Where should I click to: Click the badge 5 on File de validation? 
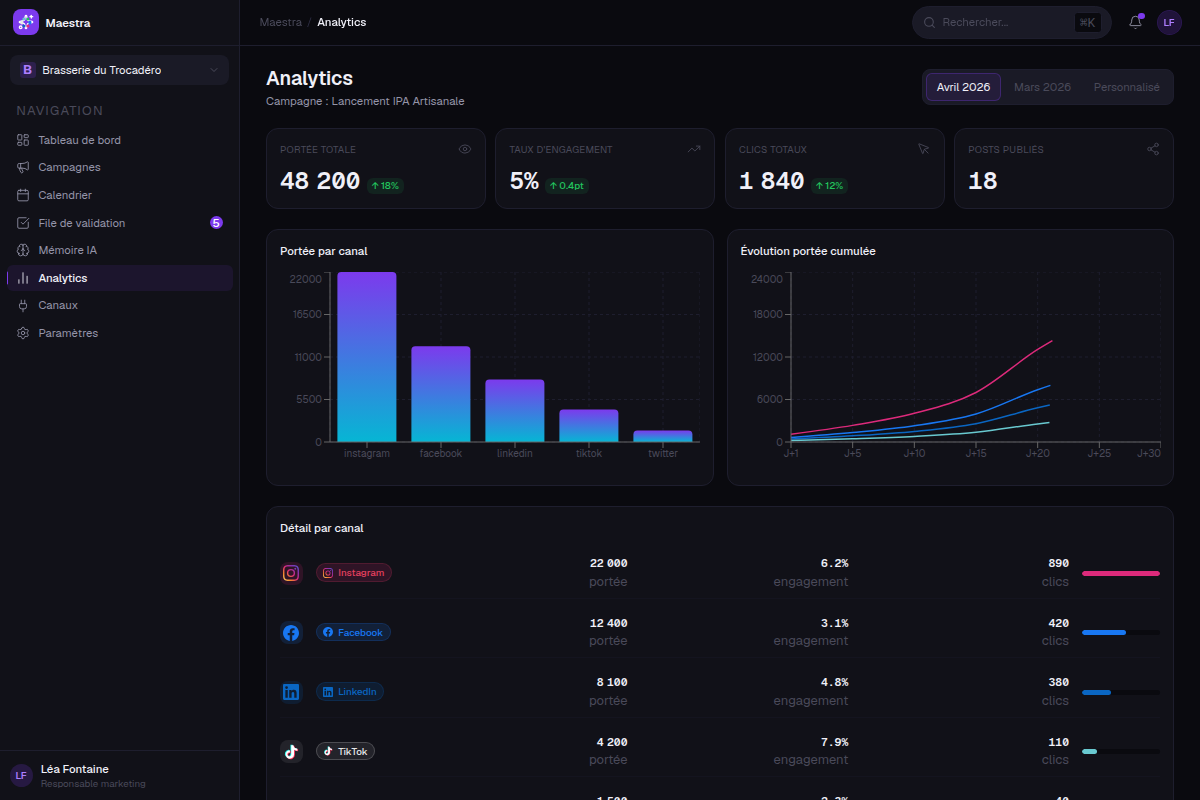[x=216, y=223]
